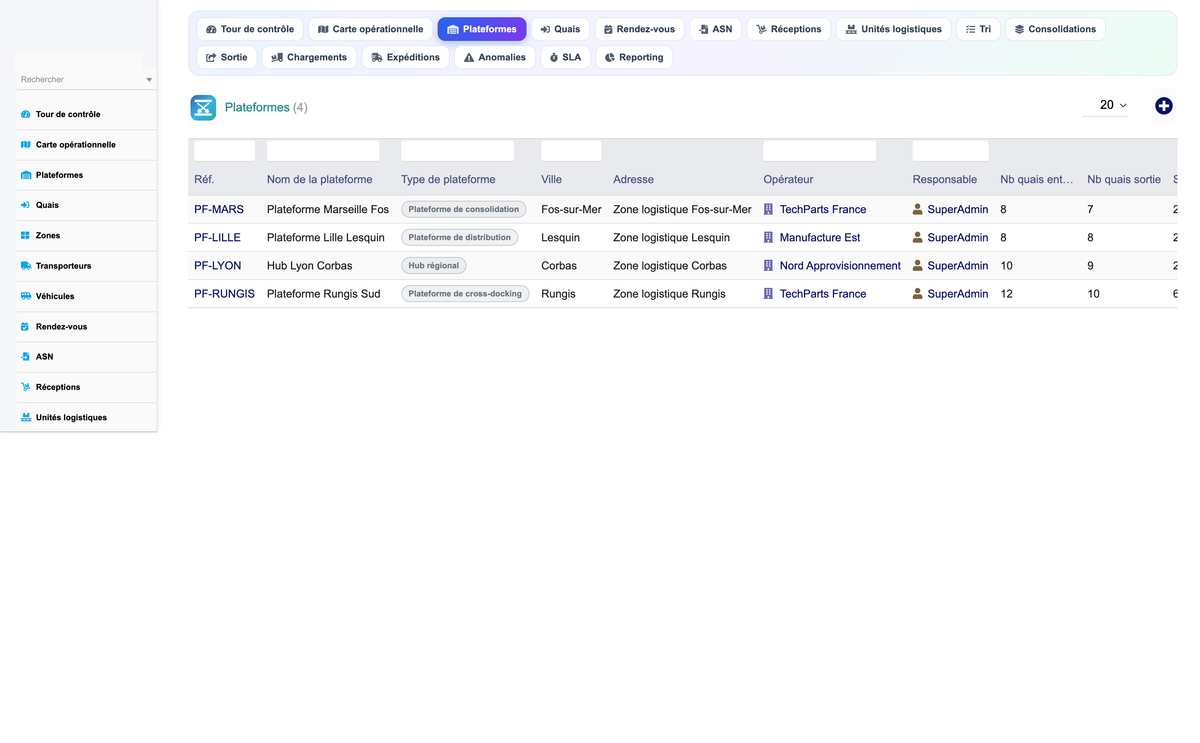The image size is (1200, 743).
Task: Open SuperAdmin link in the PF-LYON row
Action: coord(958,266)
